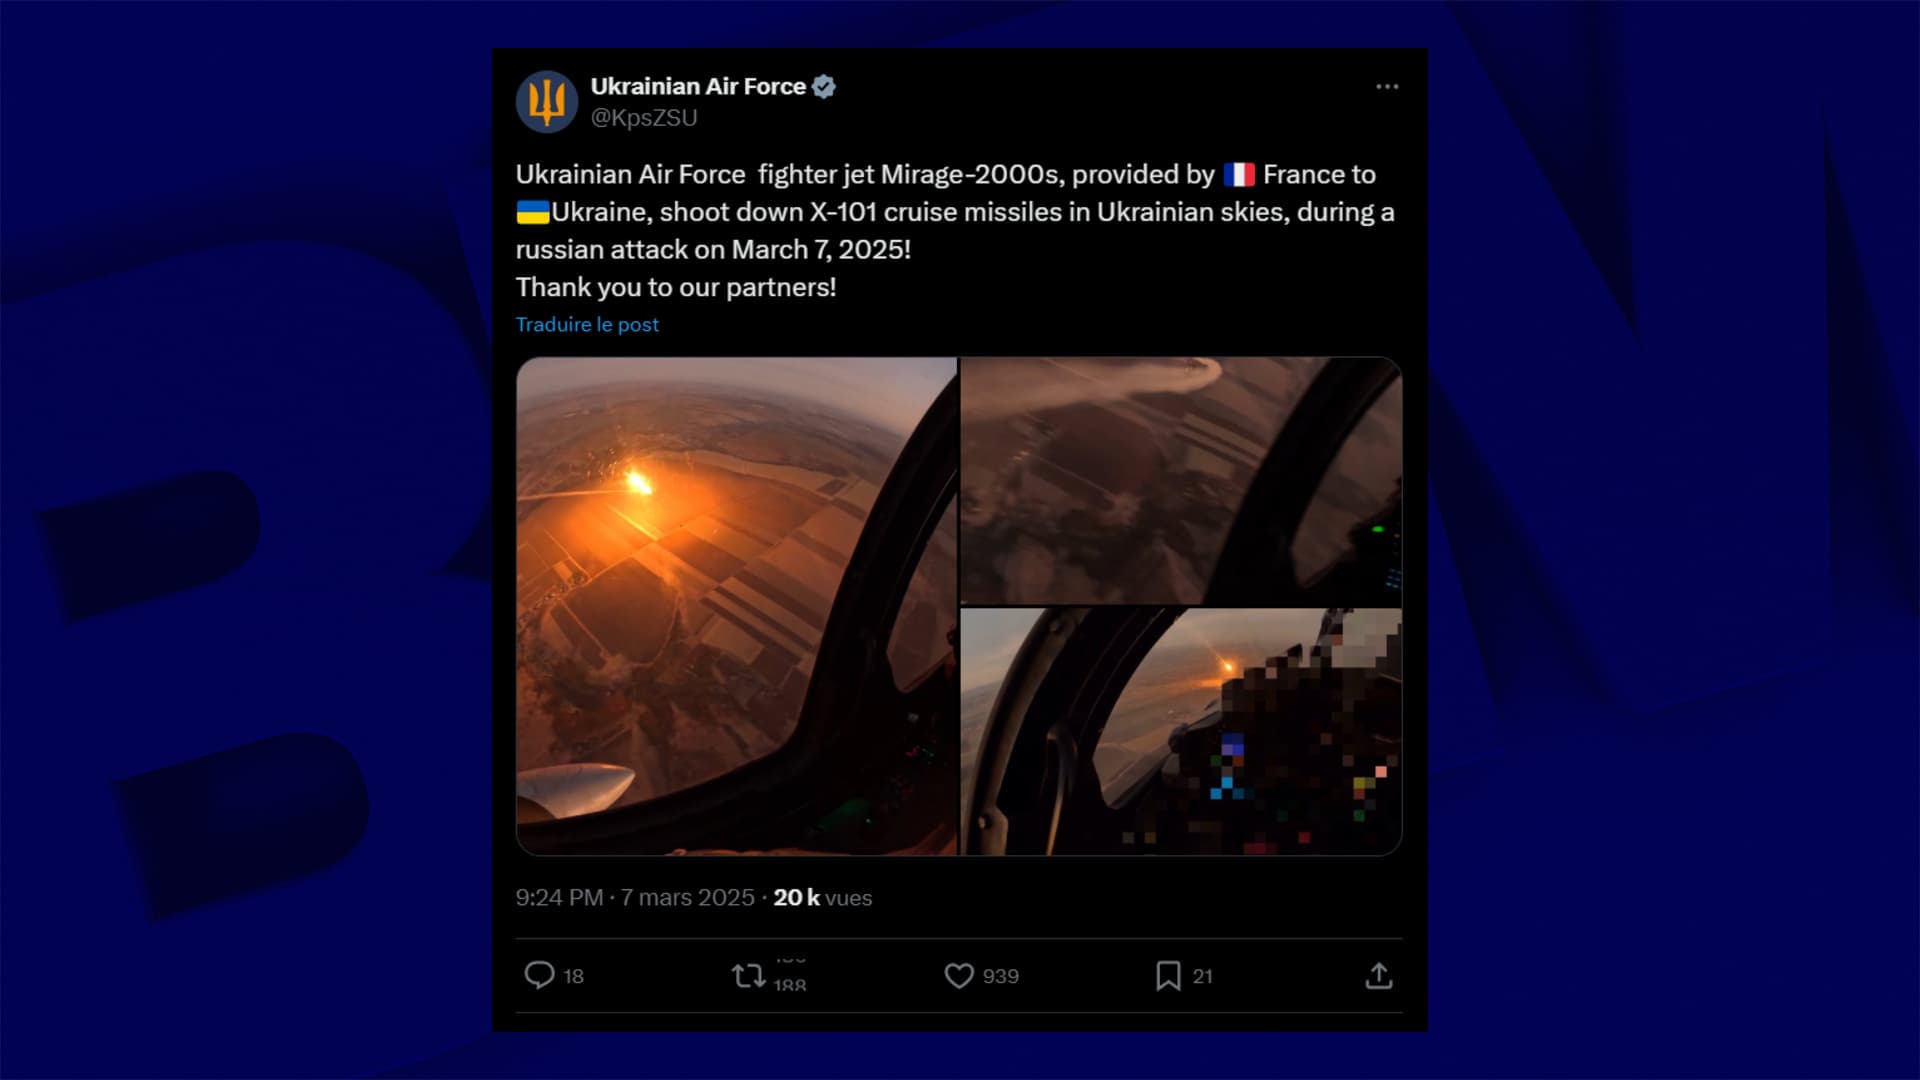The image size is (1920, 1080).
Task: Click the 20 k vues view count
Action: 822,898
